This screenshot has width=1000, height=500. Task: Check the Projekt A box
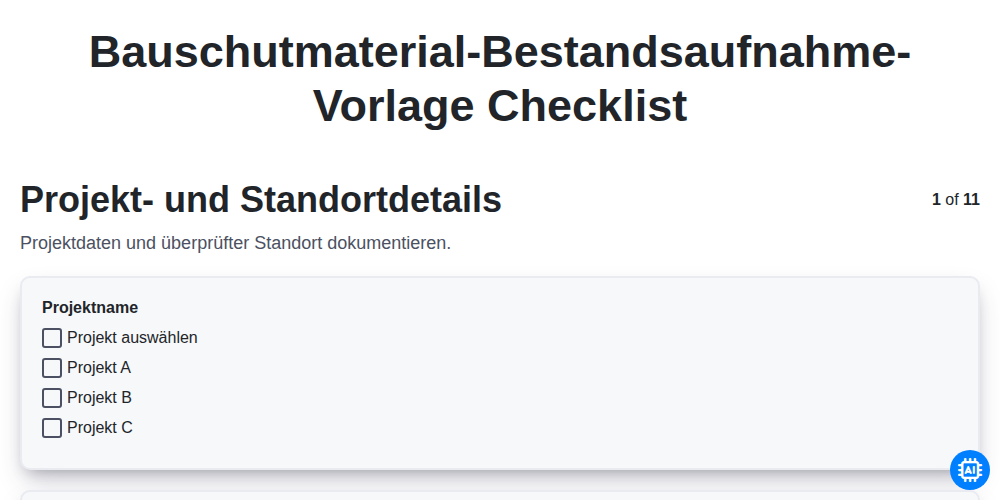click(52, 368)
